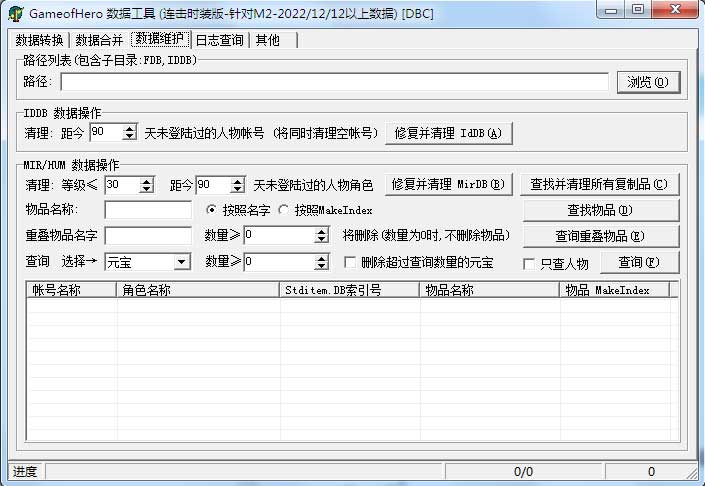Image resolution: width=705 pixels, height=486 pixels.
Task: Increase the 等级 level stepper value
Action: point(147,181)
